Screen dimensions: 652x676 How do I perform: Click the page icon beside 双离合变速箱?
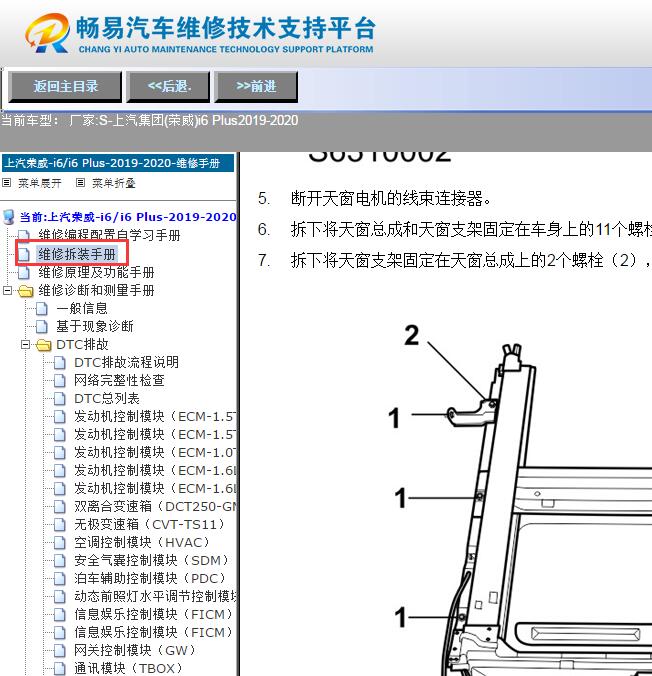click(60, 507)
